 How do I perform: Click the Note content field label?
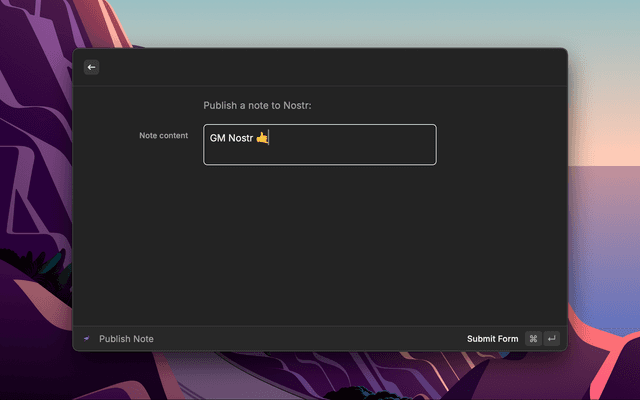163,135
